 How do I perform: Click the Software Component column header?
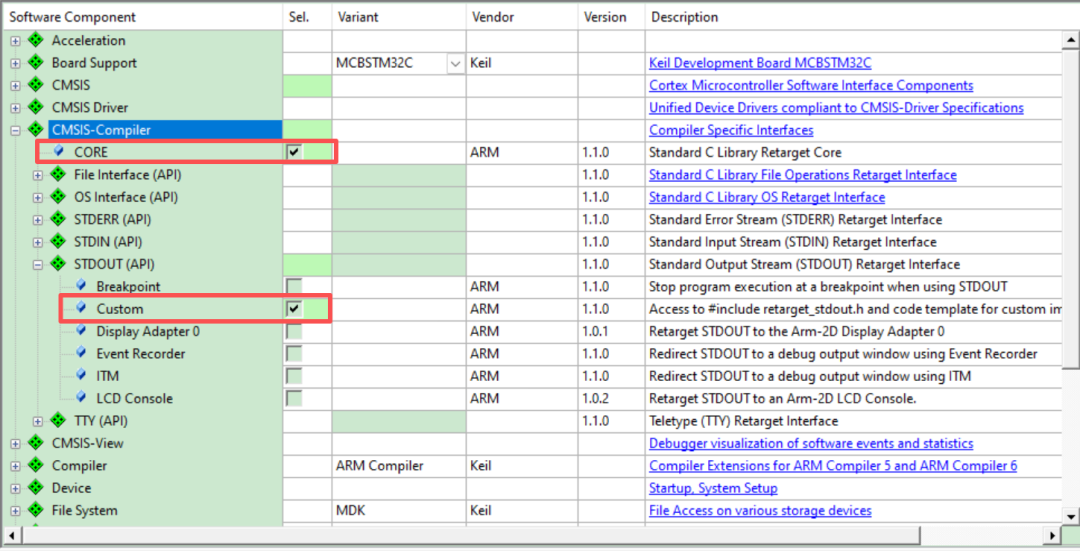[72, 17]
